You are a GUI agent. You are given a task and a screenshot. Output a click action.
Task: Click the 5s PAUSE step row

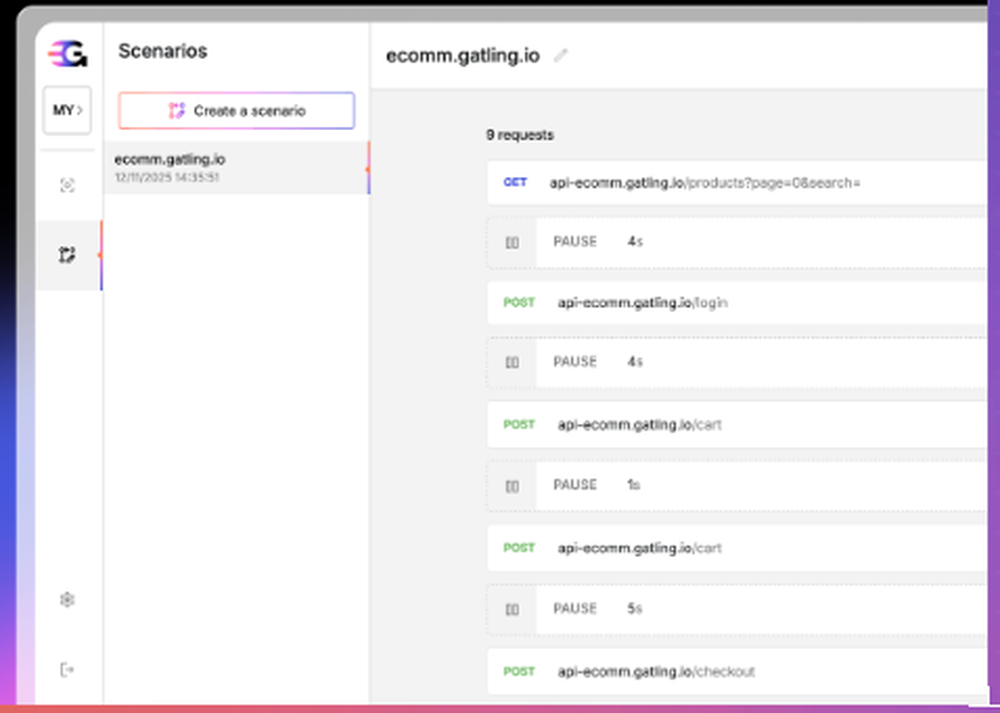tap(700, 608)
